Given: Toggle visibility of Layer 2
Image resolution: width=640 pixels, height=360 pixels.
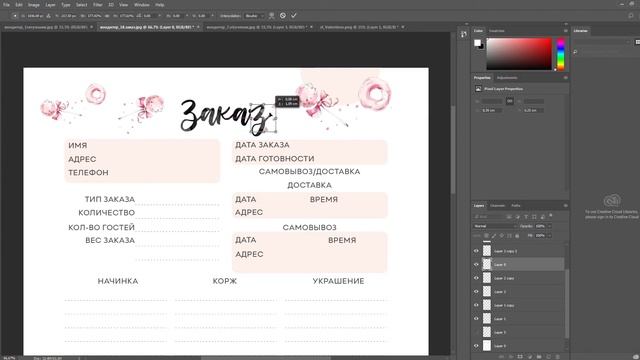Looking at the screenshot, I should click(x=476, y=291).
